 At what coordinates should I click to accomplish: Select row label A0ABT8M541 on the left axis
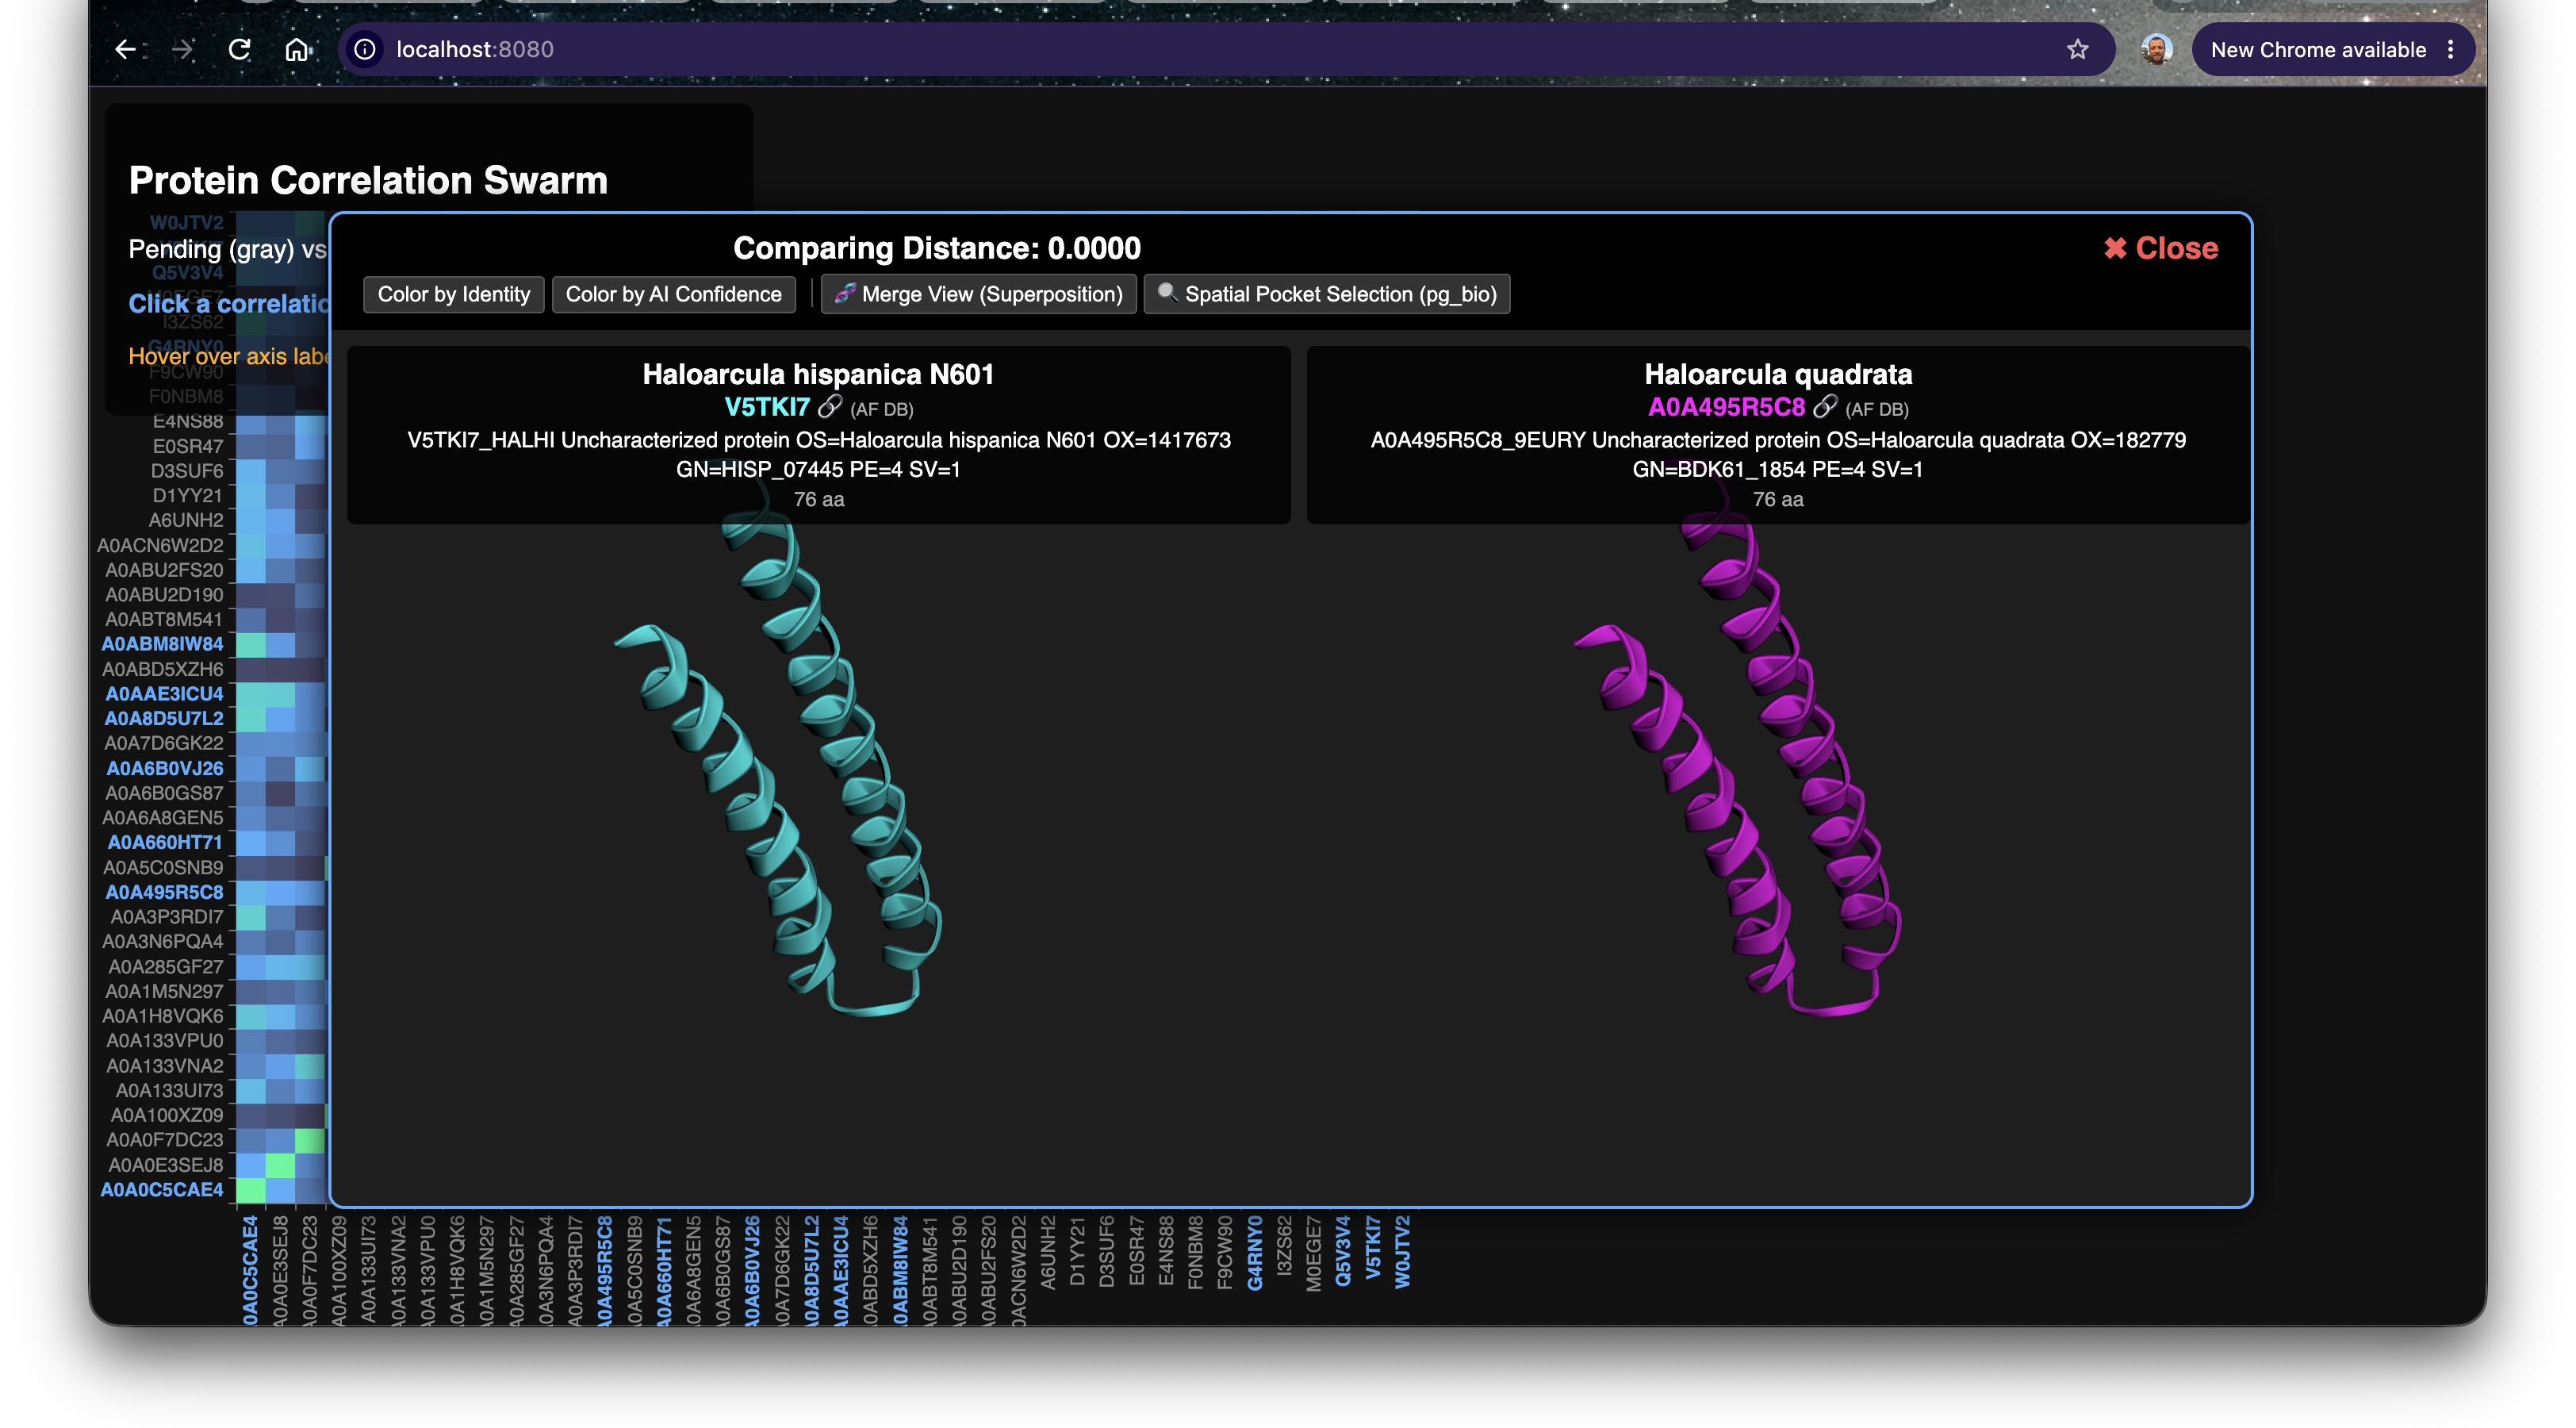(x=164, y=620)
